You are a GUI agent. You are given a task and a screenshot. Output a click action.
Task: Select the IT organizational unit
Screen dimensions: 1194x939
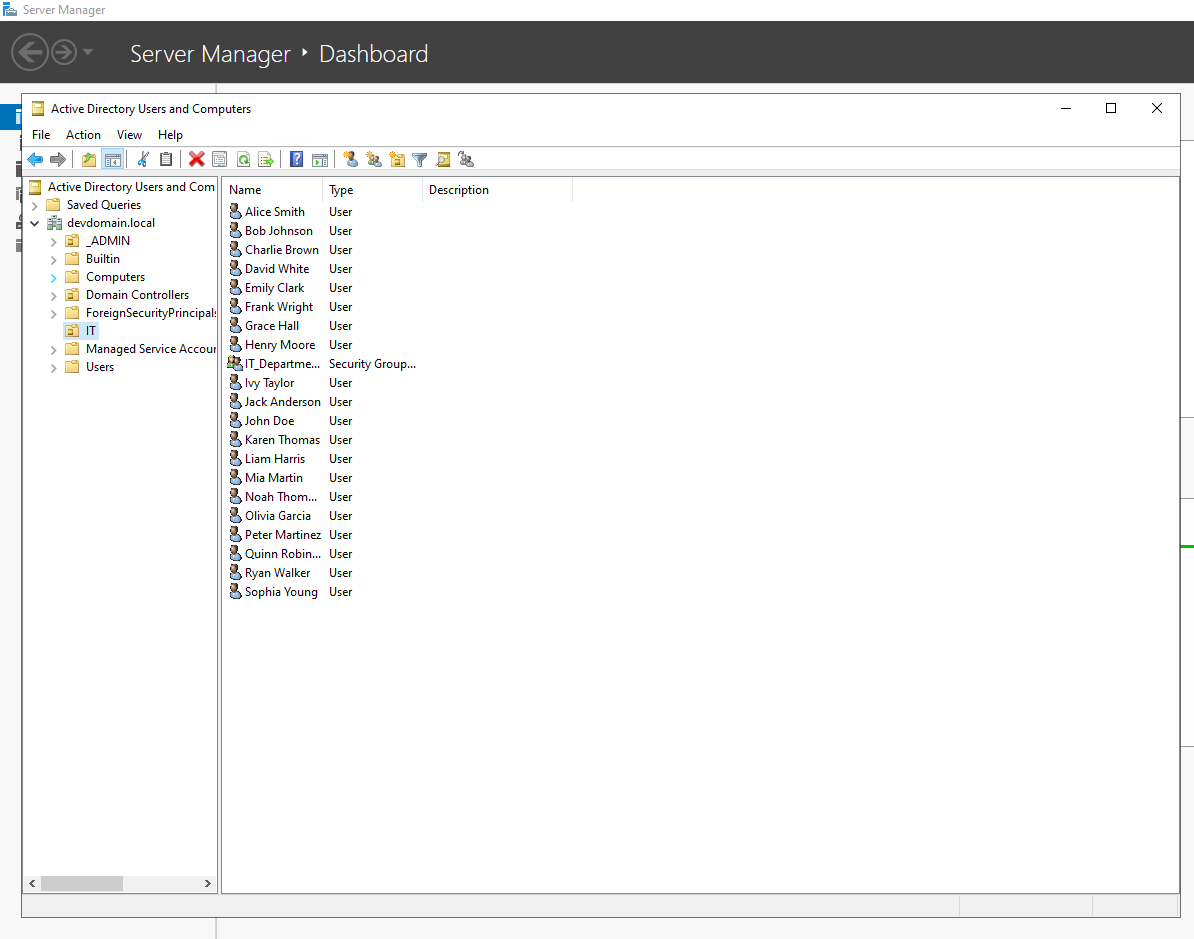(x=91, y=331)
